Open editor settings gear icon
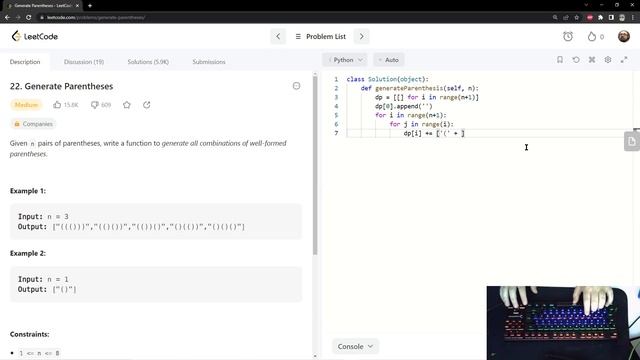640x360 pixels. 608,60
